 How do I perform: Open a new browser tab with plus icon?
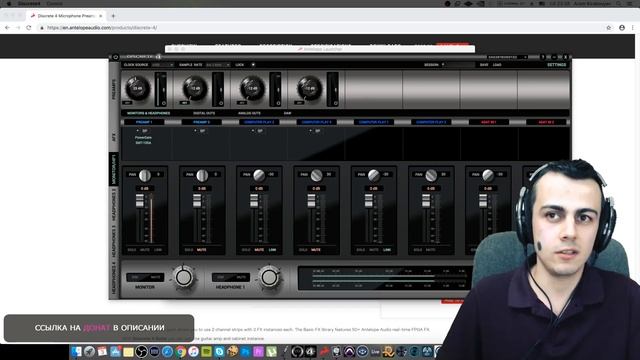coord(113,16)
